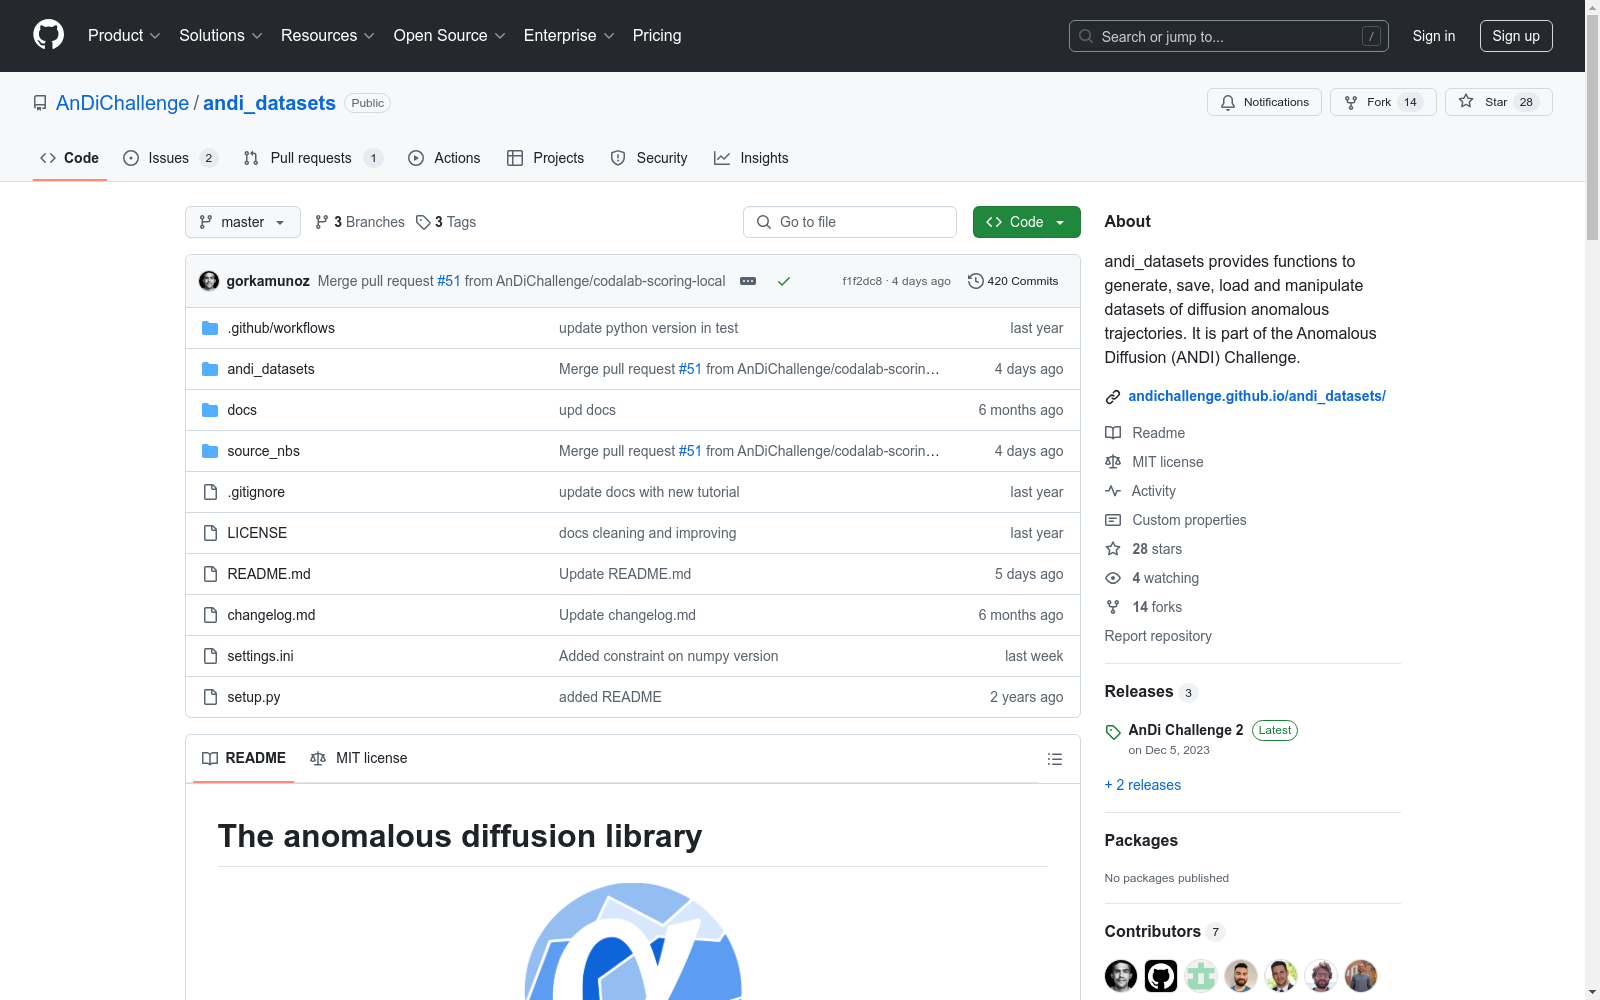The height and width of the screenshot is (1000, 1600).
Task: Click the book icon beside Readme in About
Action: [1113, 433]
